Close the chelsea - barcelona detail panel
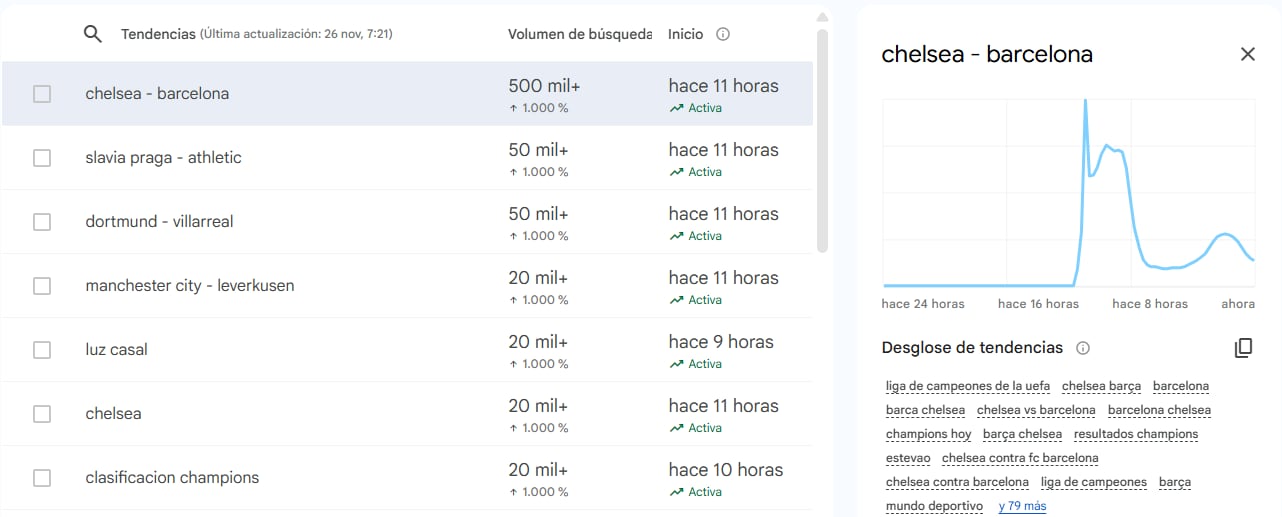The image size is (1282, 517). [x=1247, y=54]
